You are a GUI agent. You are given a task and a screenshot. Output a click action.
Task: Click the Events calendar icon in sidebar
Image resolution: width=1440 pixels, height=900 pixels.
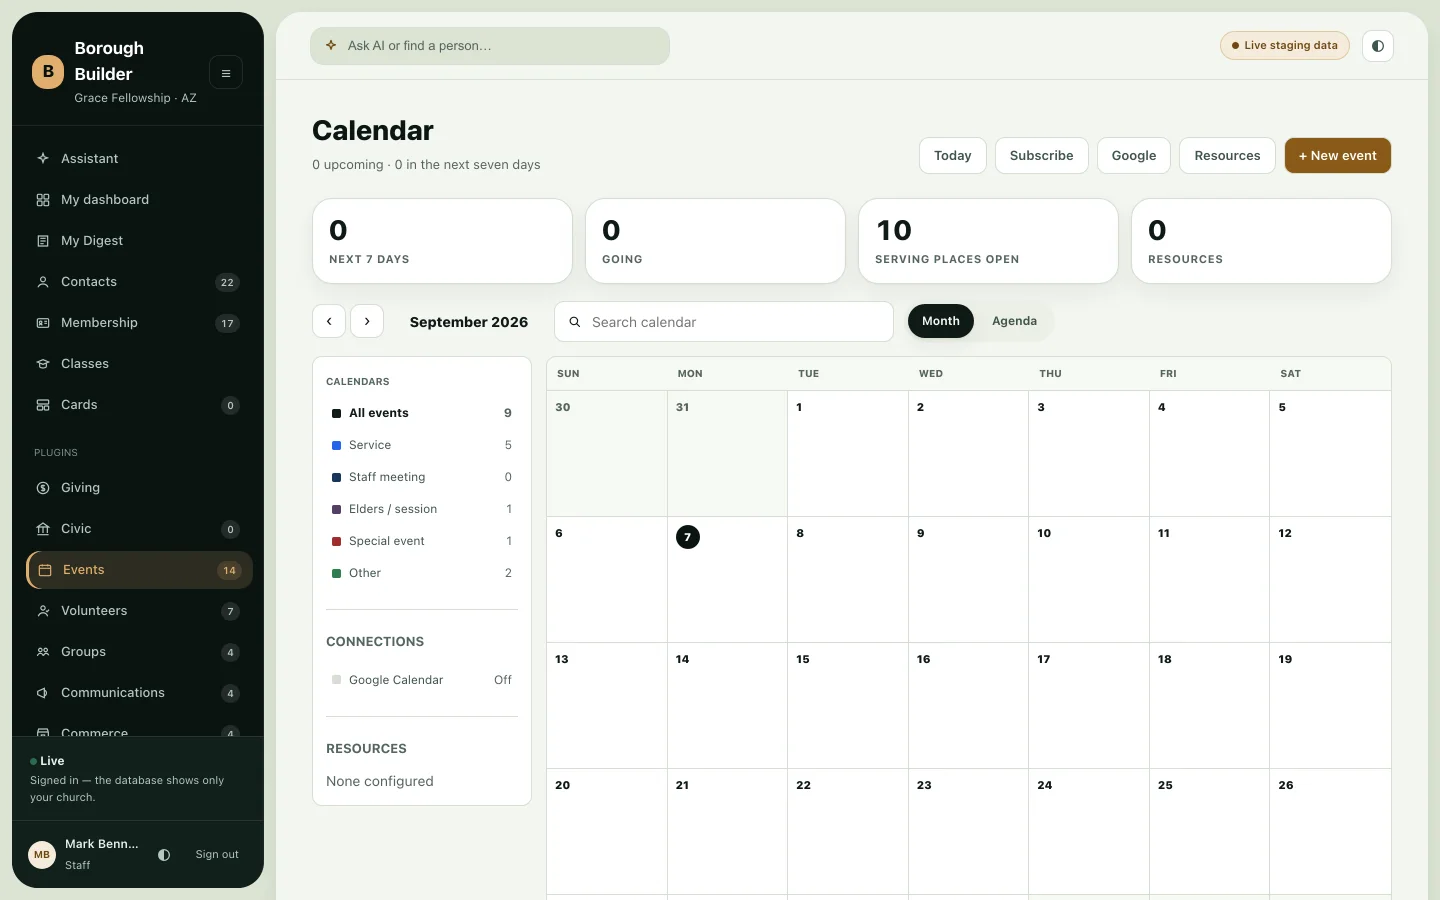pyautogui.click(x=45, y=570)
